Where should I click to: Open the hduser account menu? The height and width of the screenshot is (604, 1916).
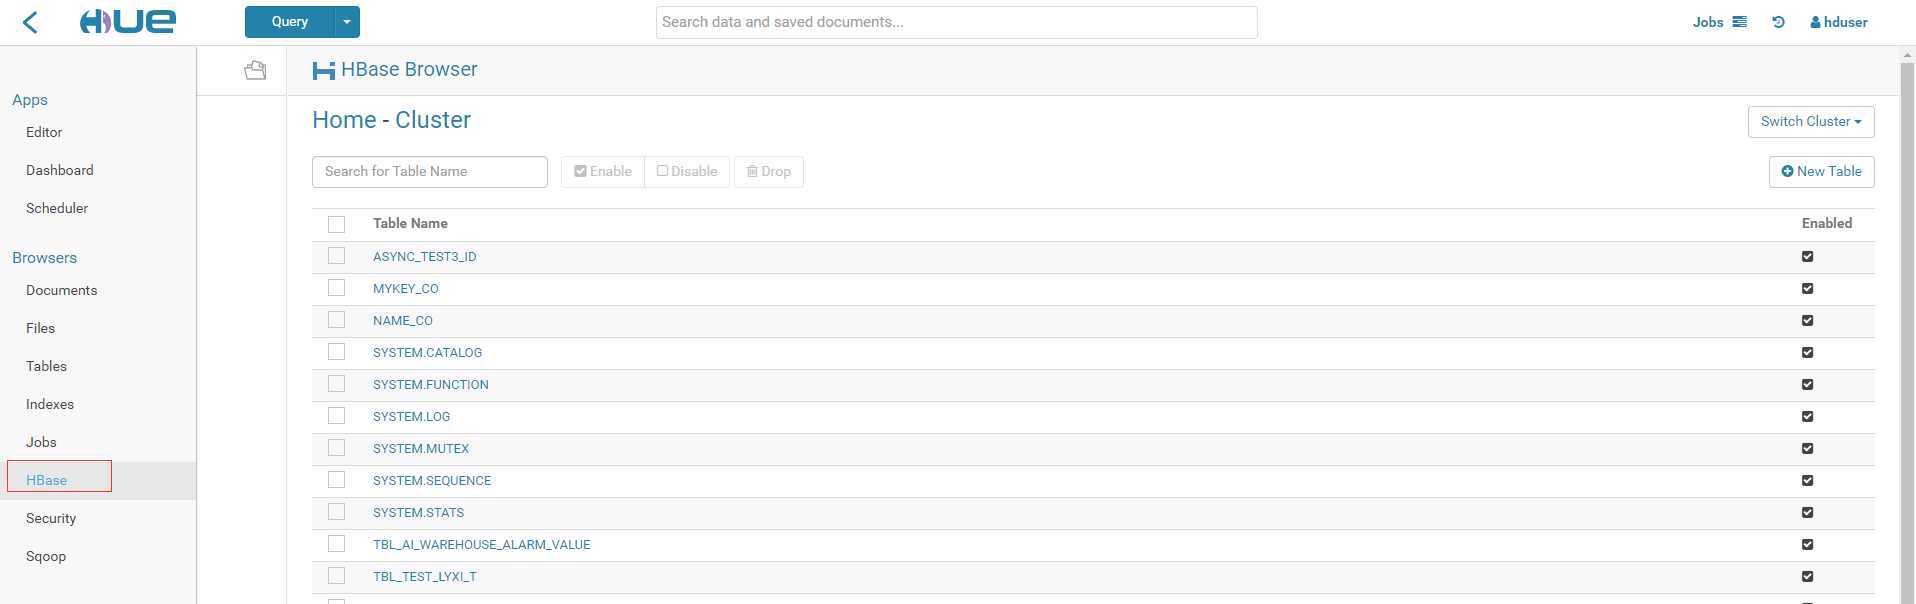(x=1839, y=22)
